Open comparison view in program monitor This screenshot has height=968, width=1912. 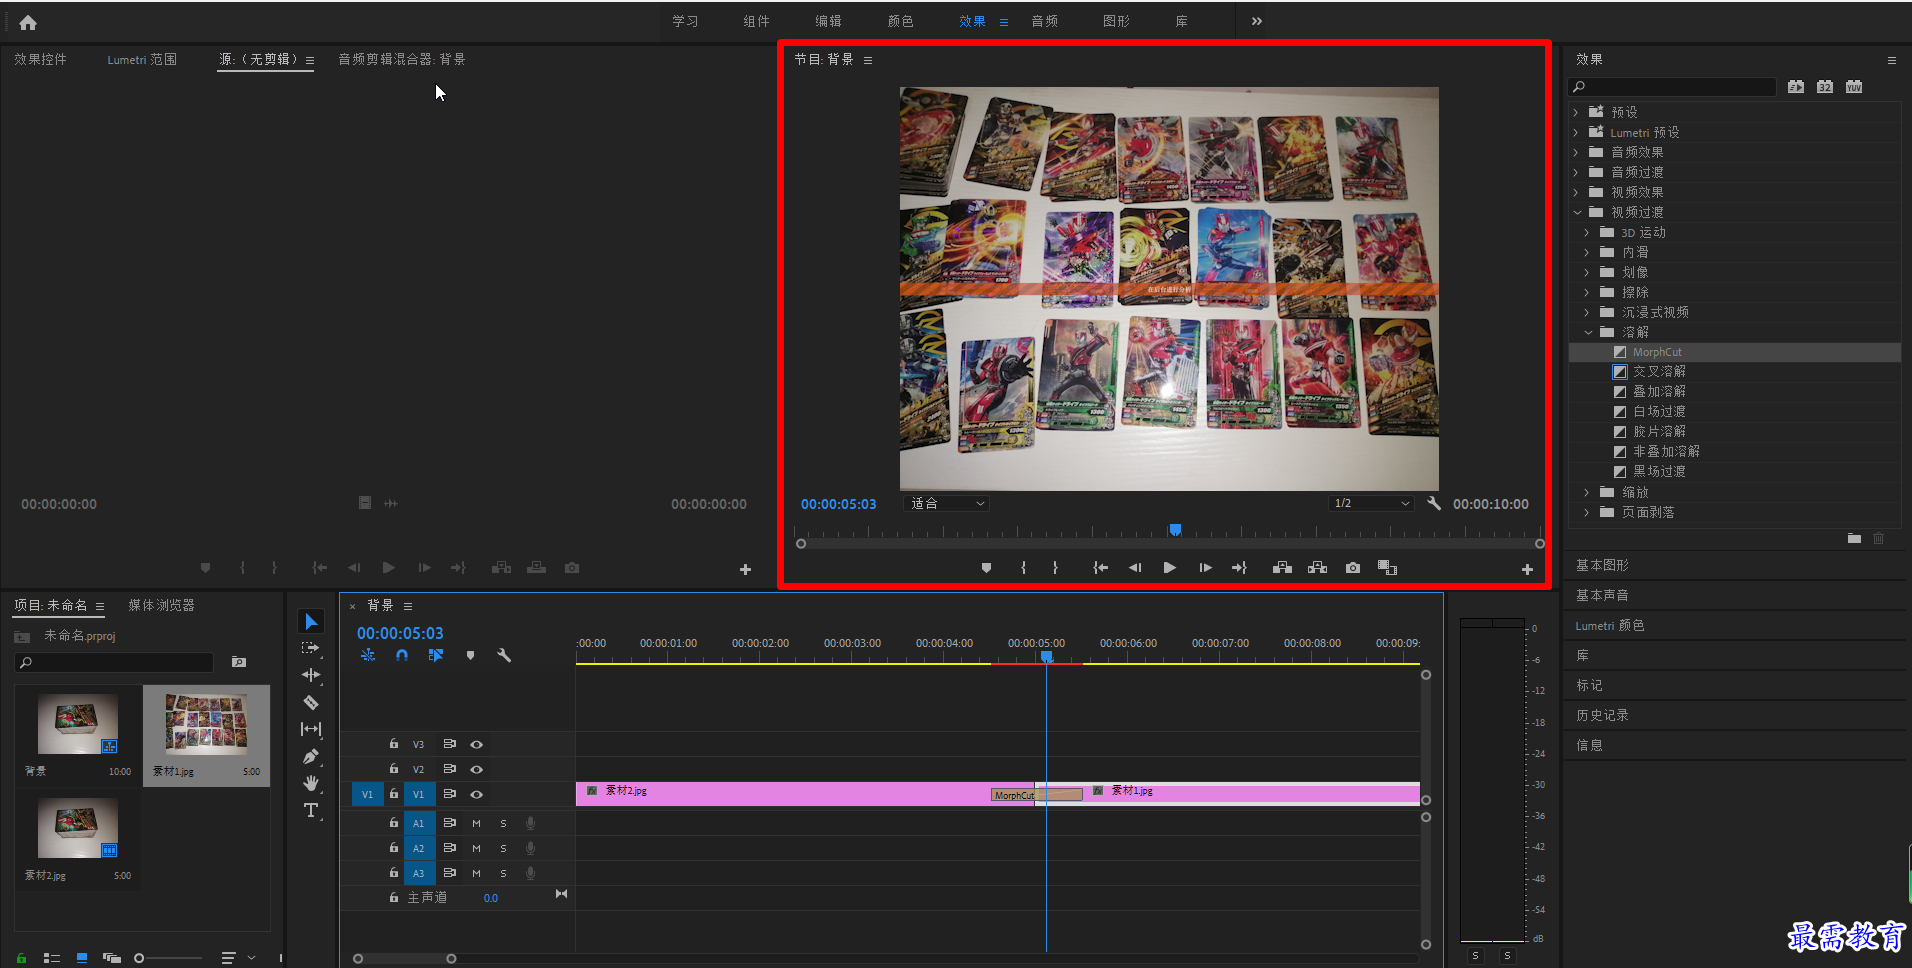(x=1388, y=568)
